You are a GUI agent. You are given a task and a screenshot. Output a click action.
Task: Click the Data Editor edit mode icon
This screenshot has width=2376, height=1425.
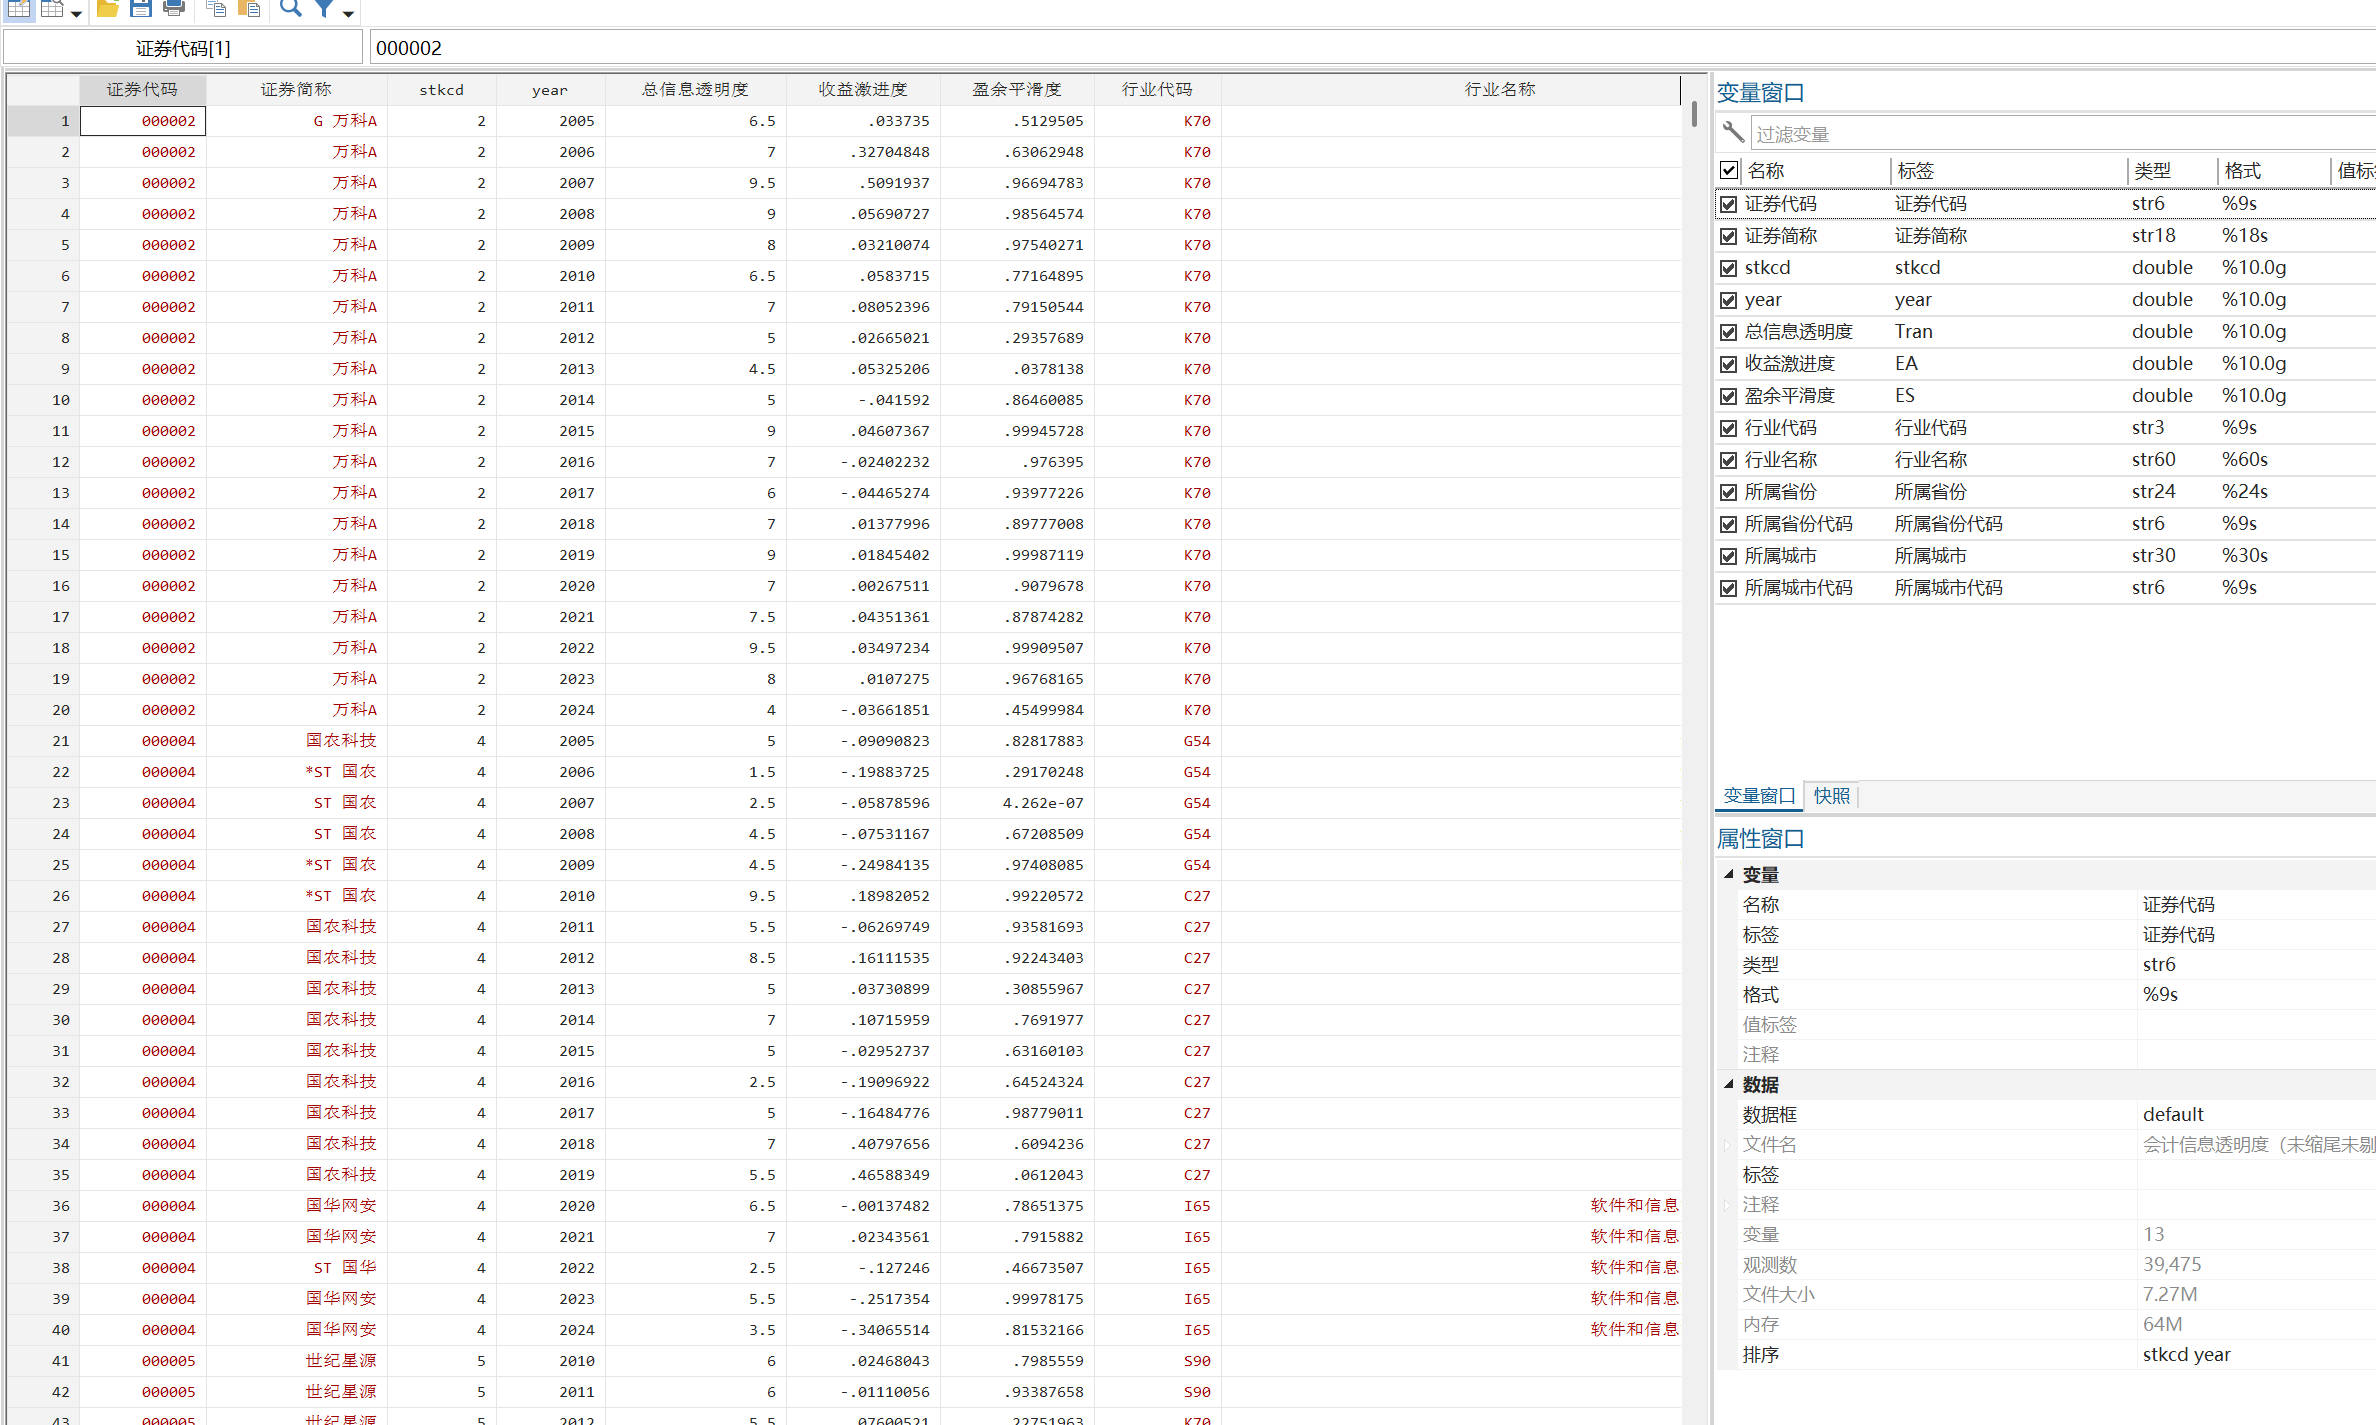tap(19, 9)
